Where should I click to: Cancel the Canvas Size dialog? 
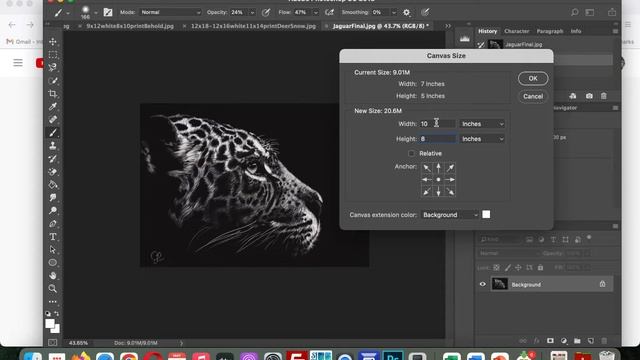click(533, 96)
